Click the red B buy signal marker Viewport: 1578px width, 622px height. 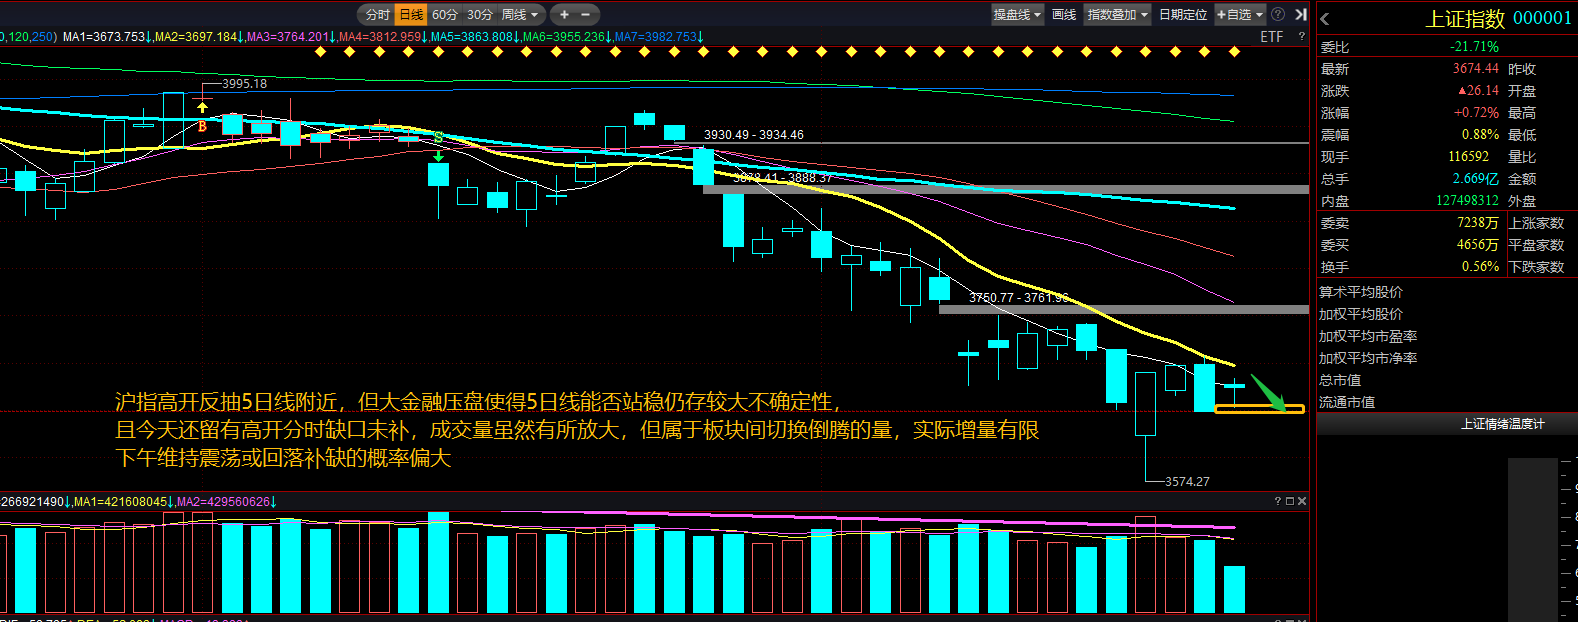click(x=202, y=126)
